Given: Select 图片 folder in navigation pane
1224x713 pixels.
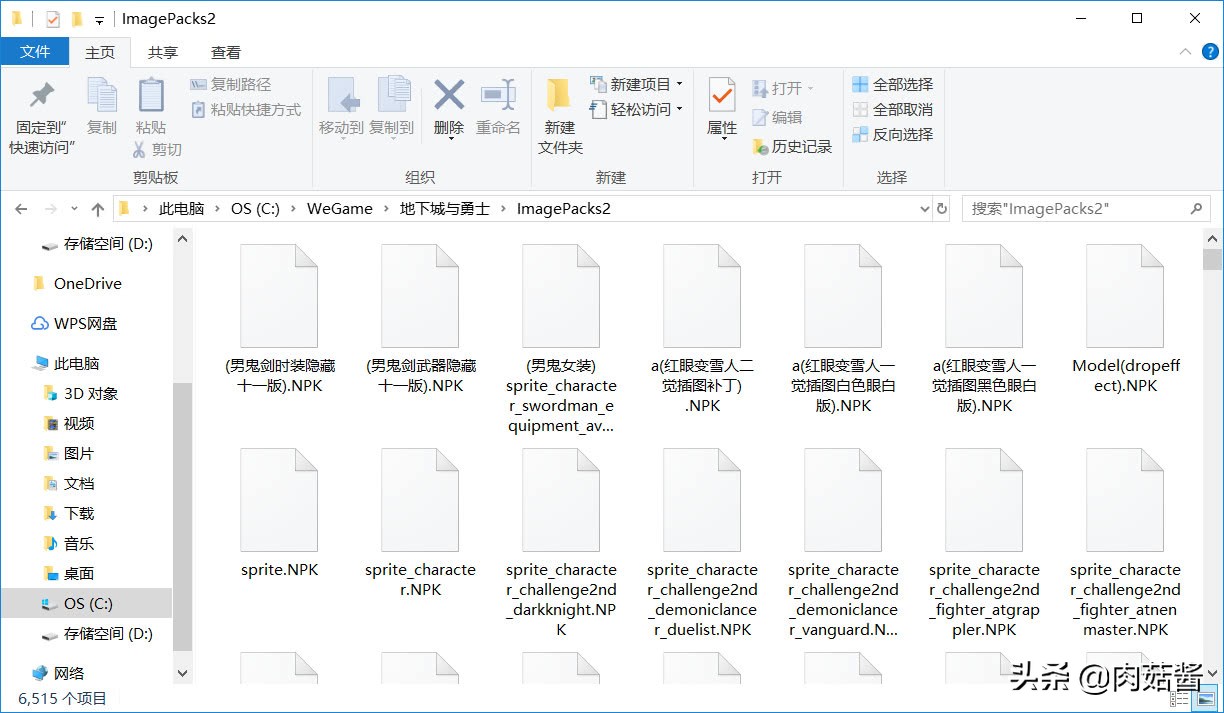Looking at the screenshot, I should point(79,454).
